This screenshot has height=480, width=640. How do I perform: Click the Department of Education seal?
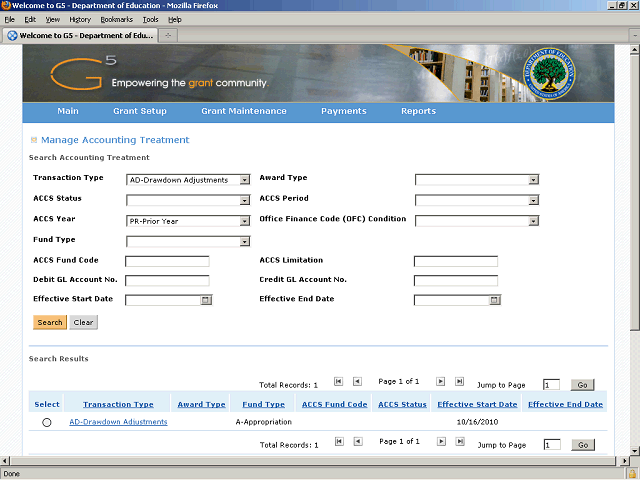pyautogui.click(x=549, y=73)
